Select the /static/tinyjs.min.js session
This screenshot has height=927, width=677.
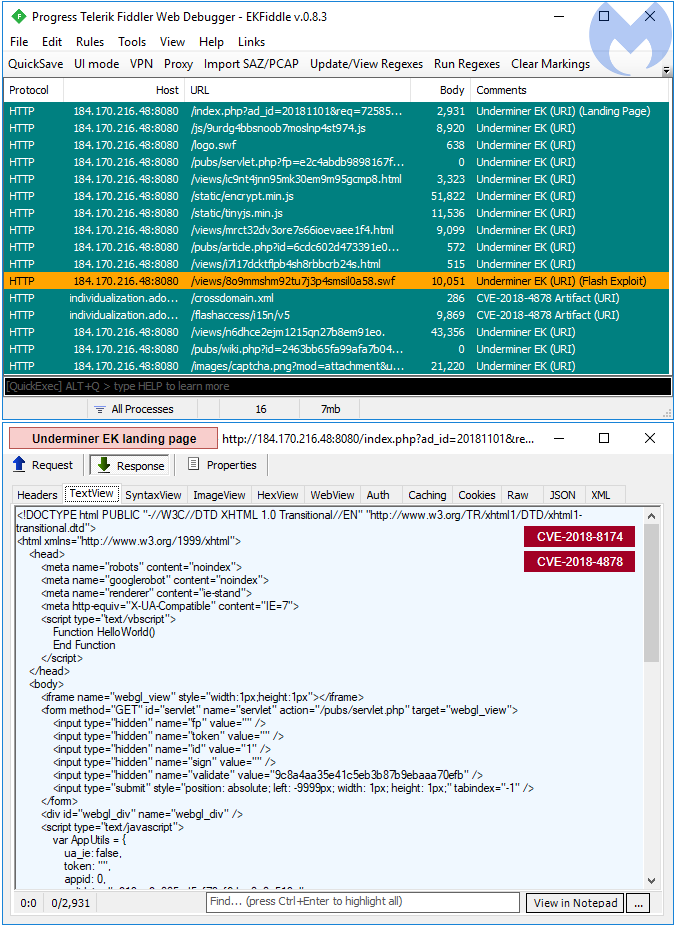[x=337, y=213]
